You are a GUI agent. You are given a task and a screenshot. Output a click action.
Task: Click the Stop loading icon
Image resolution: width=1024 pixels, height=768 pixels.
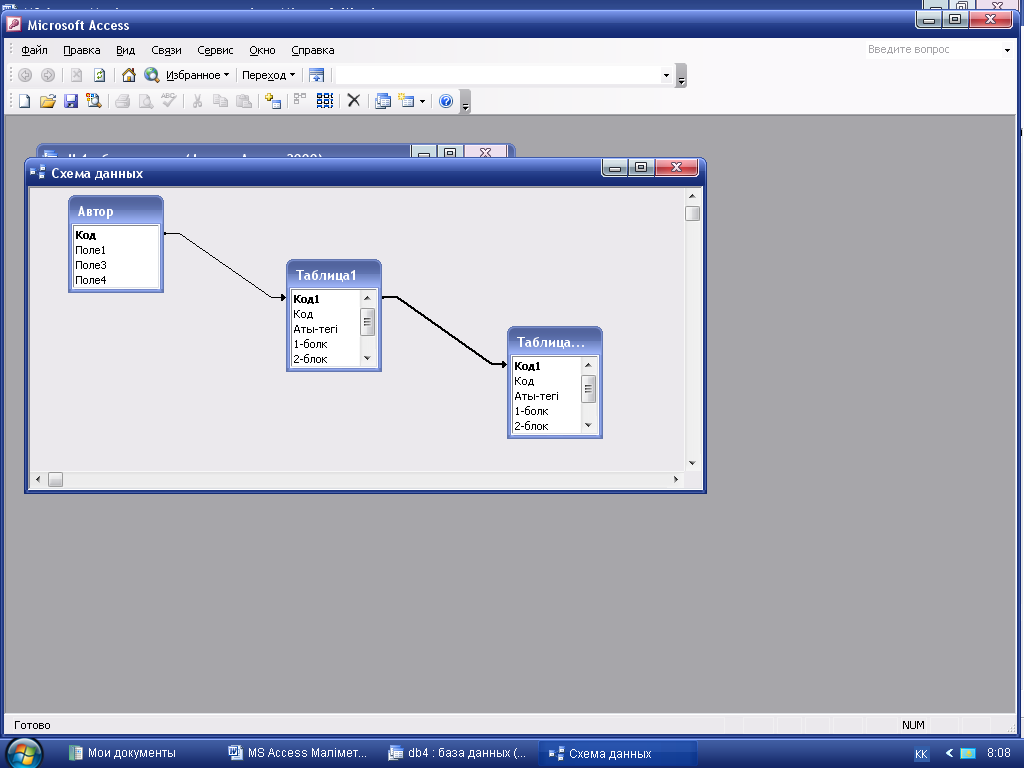(76, 75)
